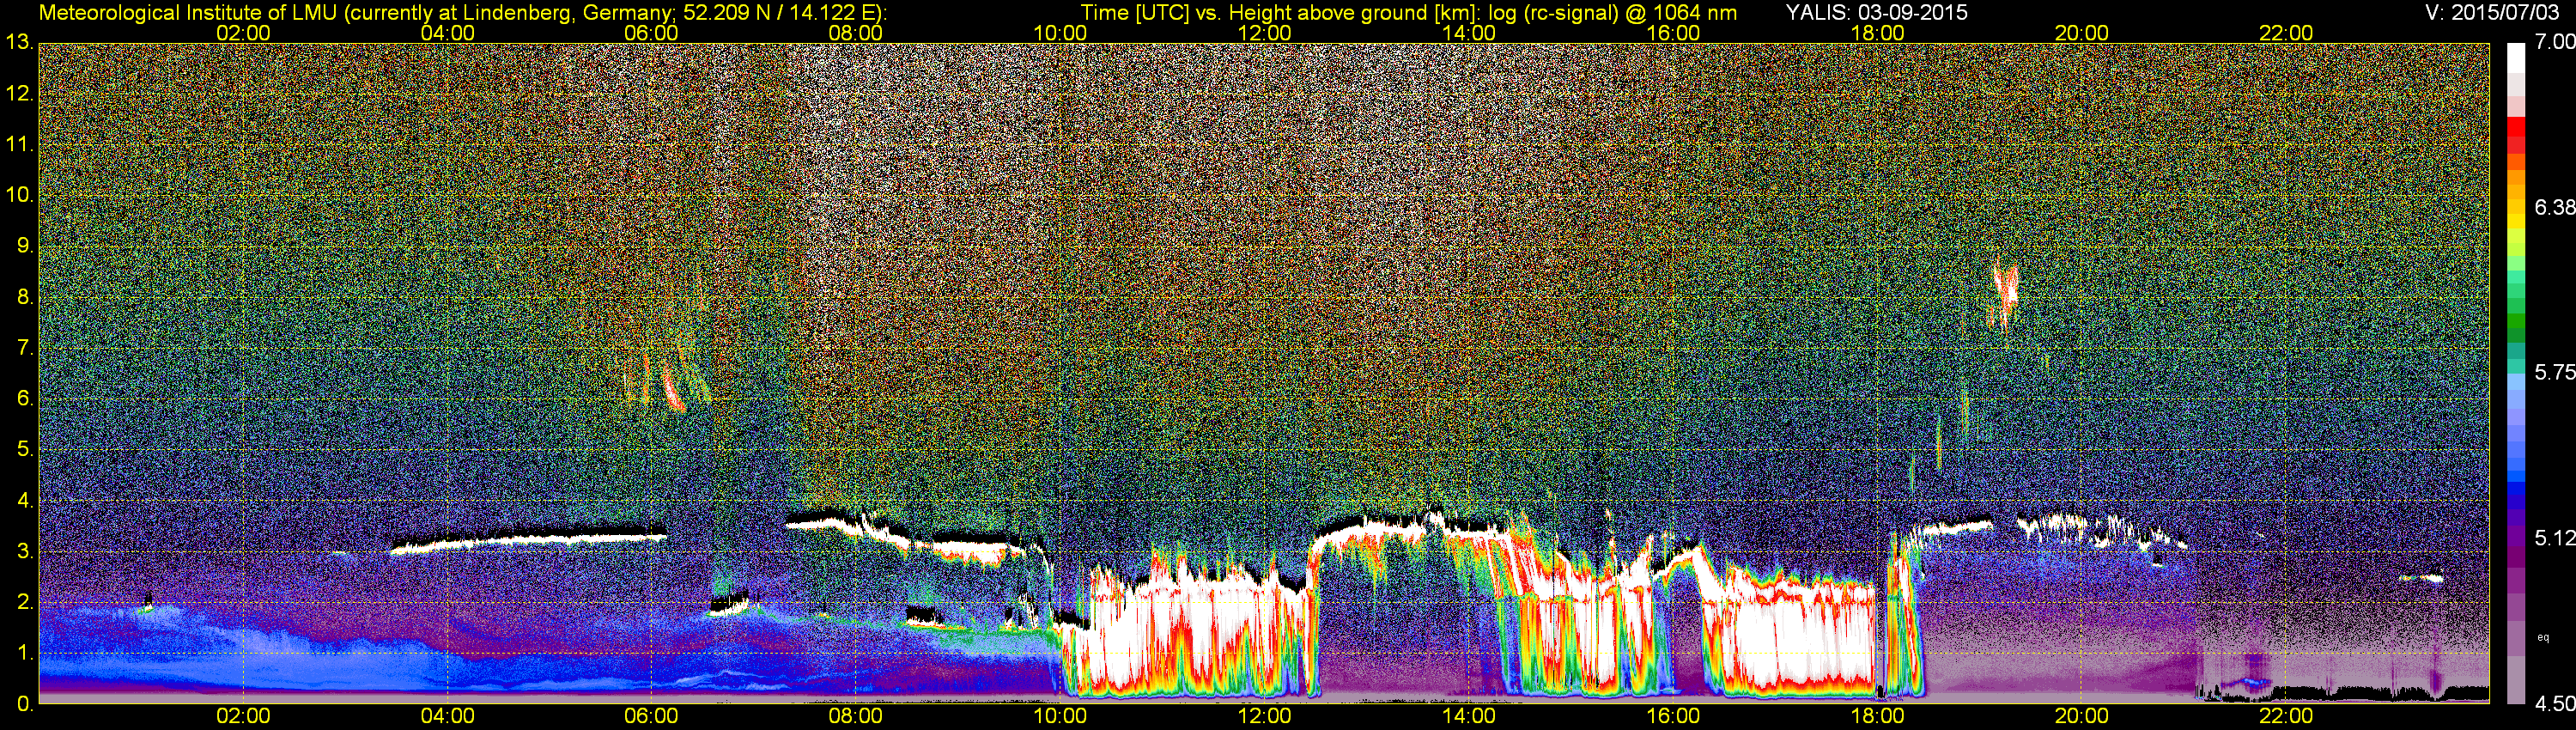The height and width of the screenshot is (730, 2576).
Task: Click the 7 km height axis label
Action: click(25, 348)
